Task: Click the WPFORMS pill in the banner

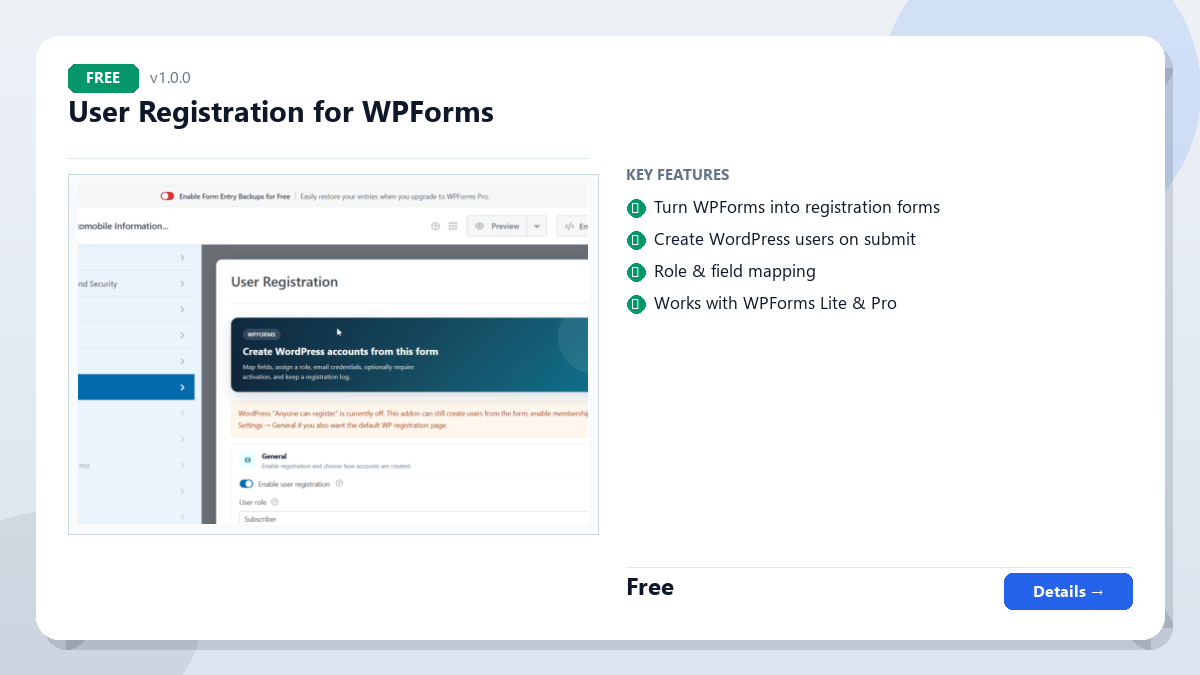Action: tap(262, 334)
